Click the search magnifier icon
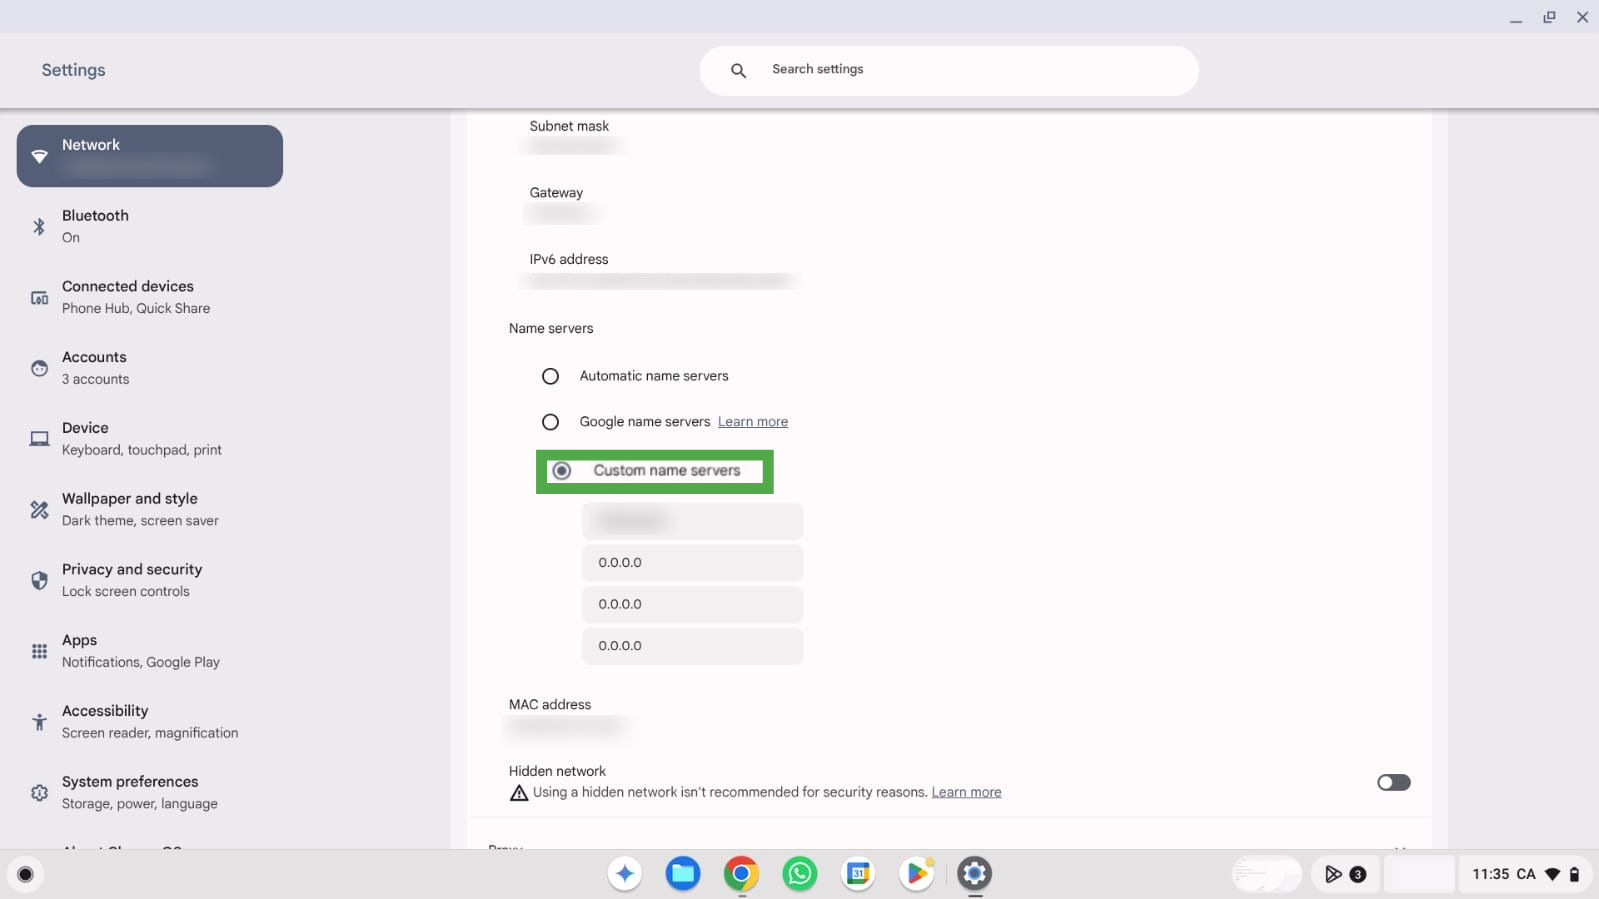This screenshot has width=1599, height=899. [738, 70]
